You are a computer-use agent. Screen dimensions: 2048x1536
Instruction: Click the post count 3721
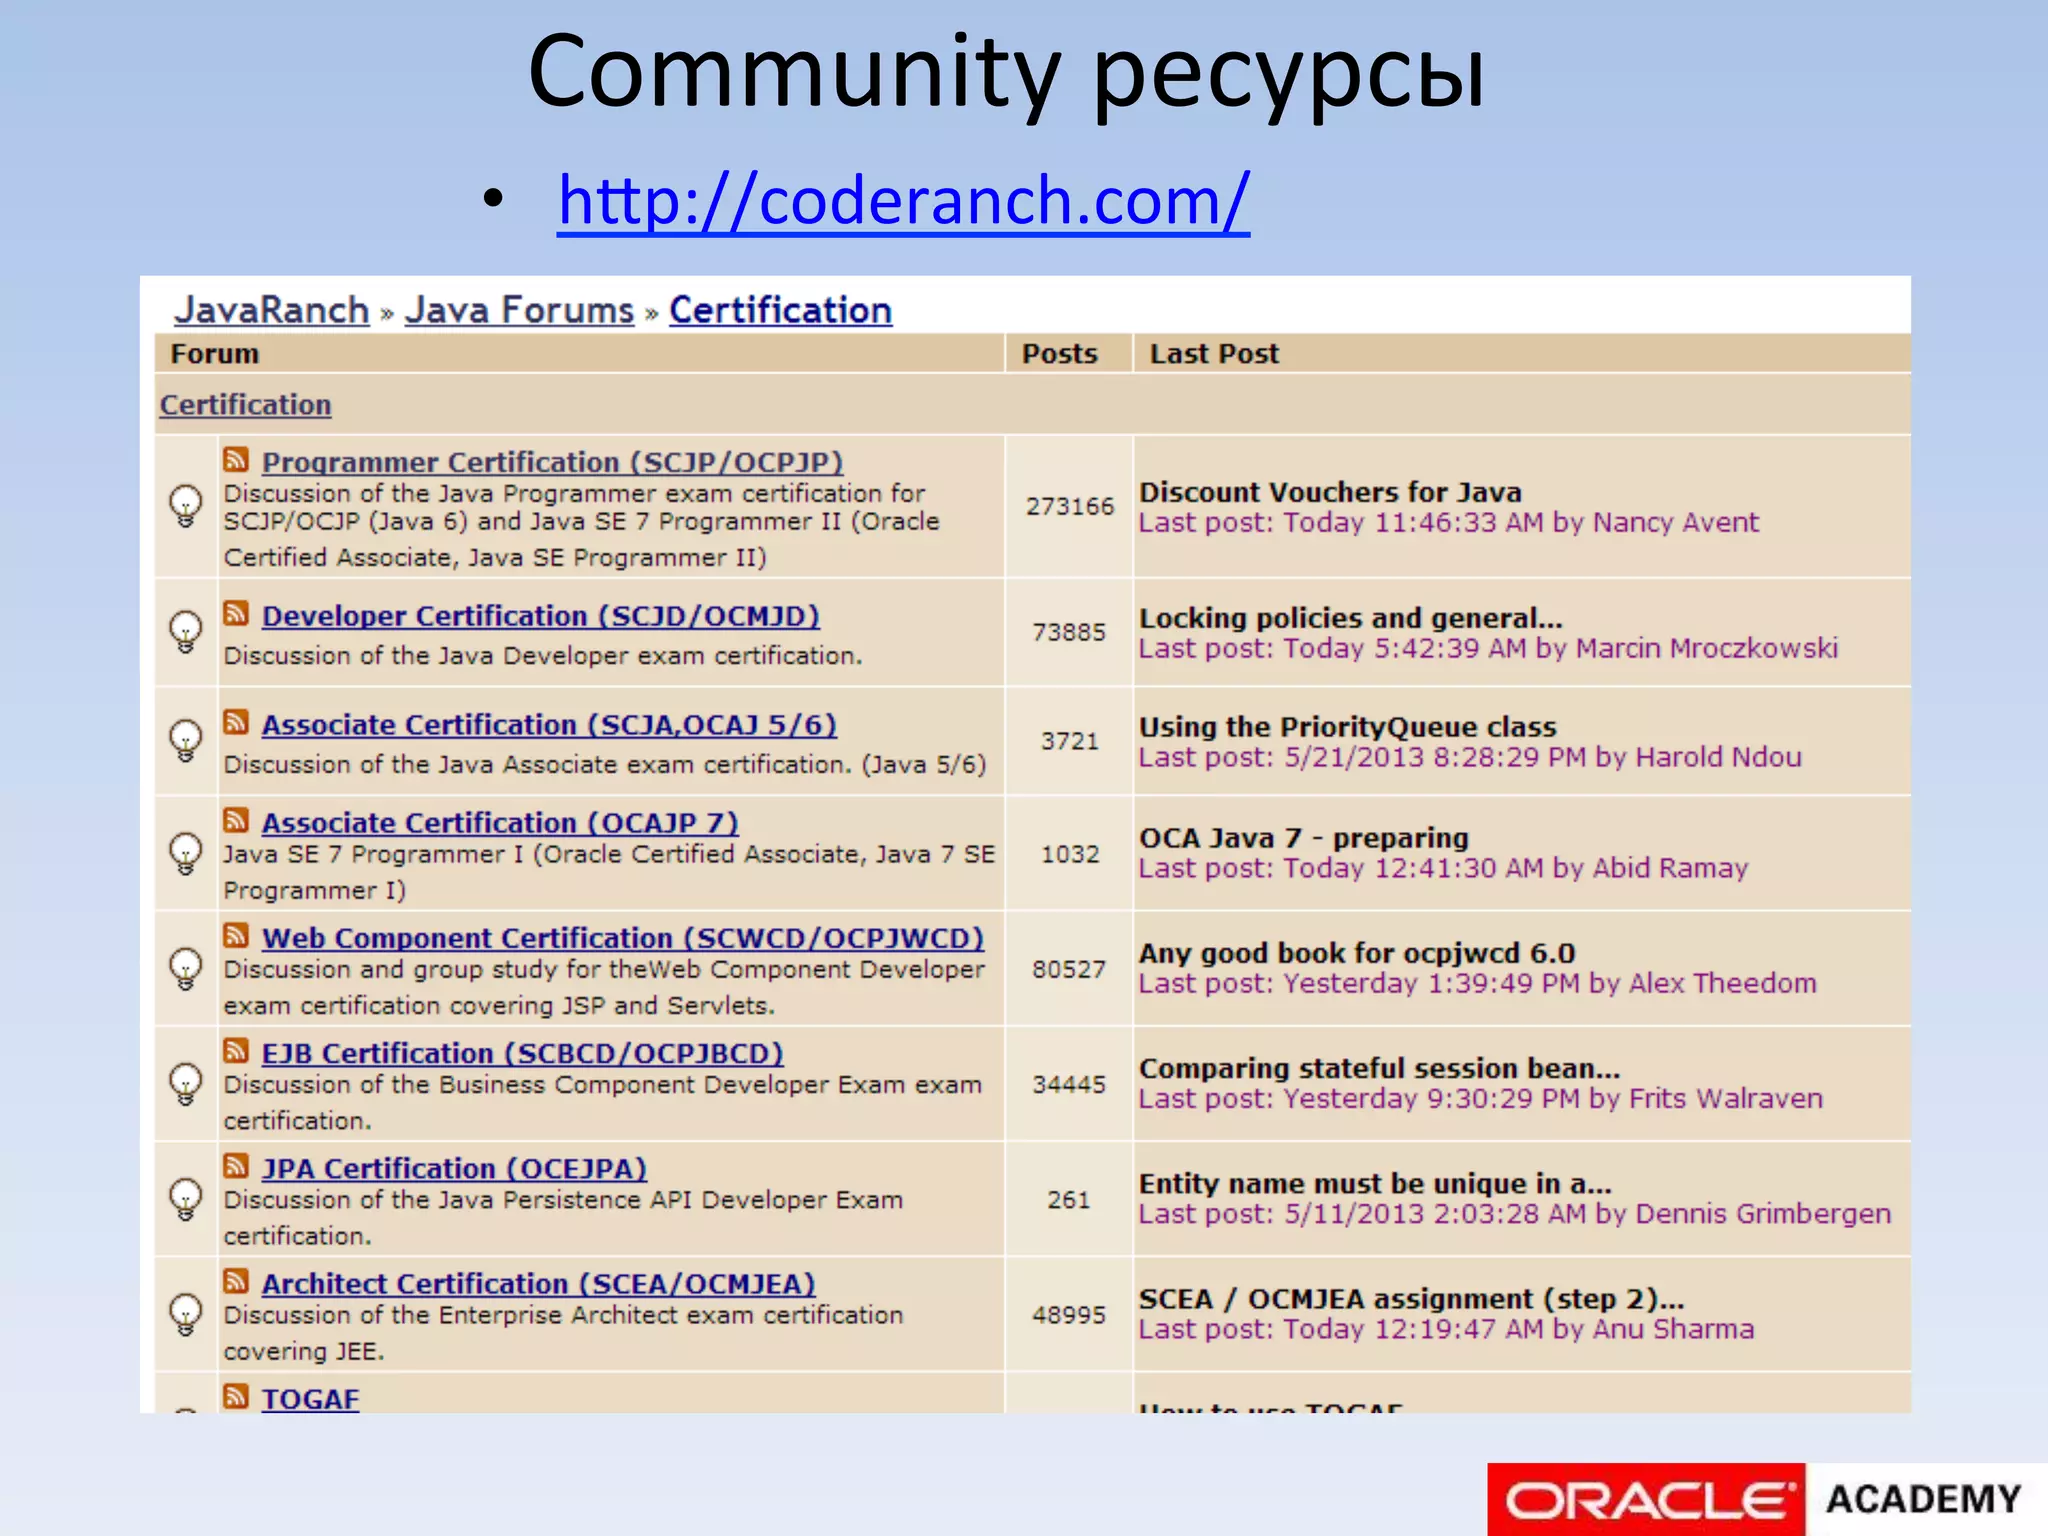pos(1070,741)
